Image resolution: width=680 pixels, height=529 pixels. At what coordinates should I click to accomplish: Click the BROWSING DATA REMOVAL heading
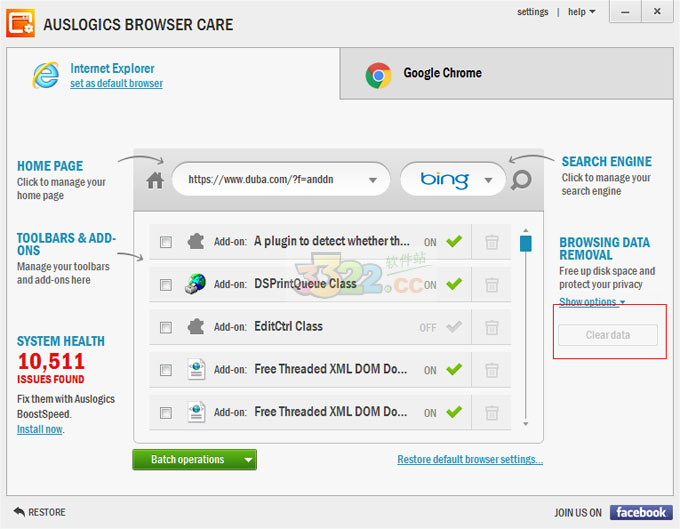pyautogui.click(x=604, y=248)
